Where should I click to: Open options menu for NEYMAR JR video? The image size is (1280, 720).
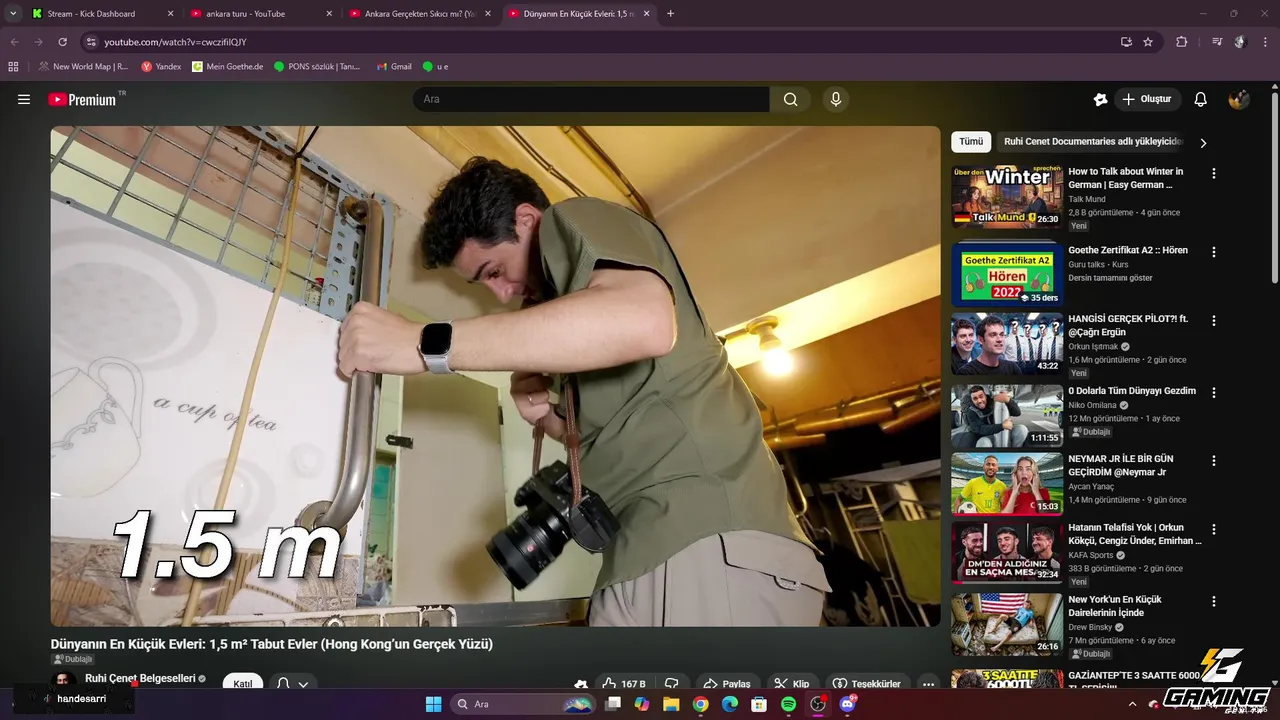click(x=1214, y=461)
